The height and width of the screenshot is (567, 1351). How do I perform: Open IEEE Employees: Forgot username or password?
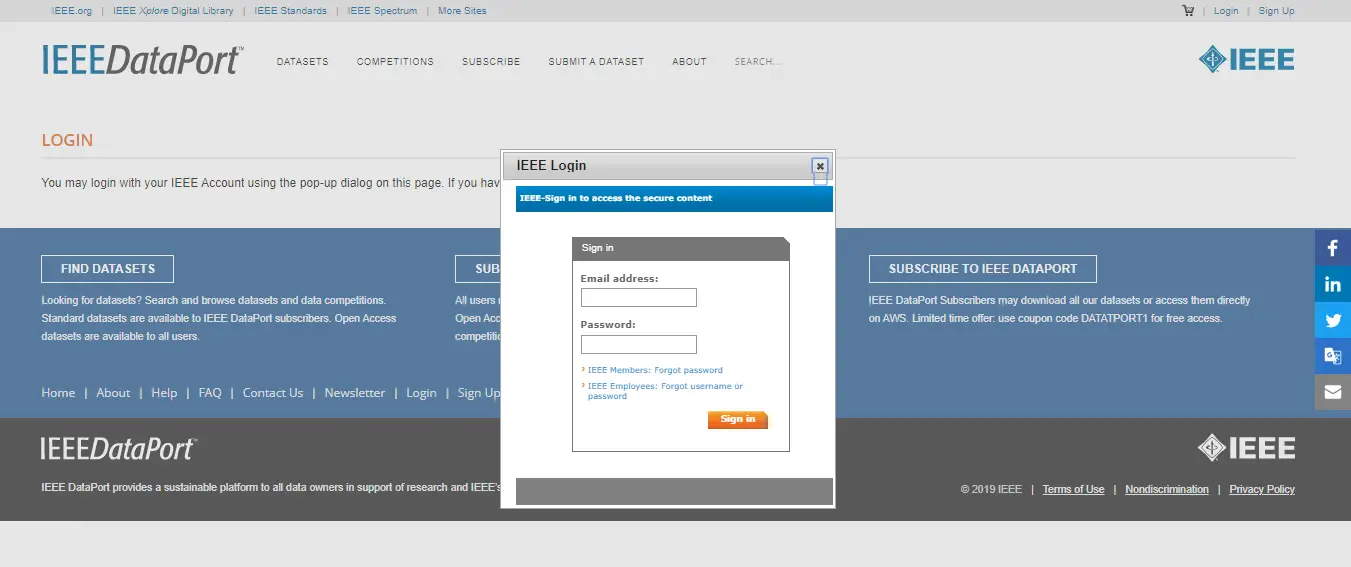(665, 391)
